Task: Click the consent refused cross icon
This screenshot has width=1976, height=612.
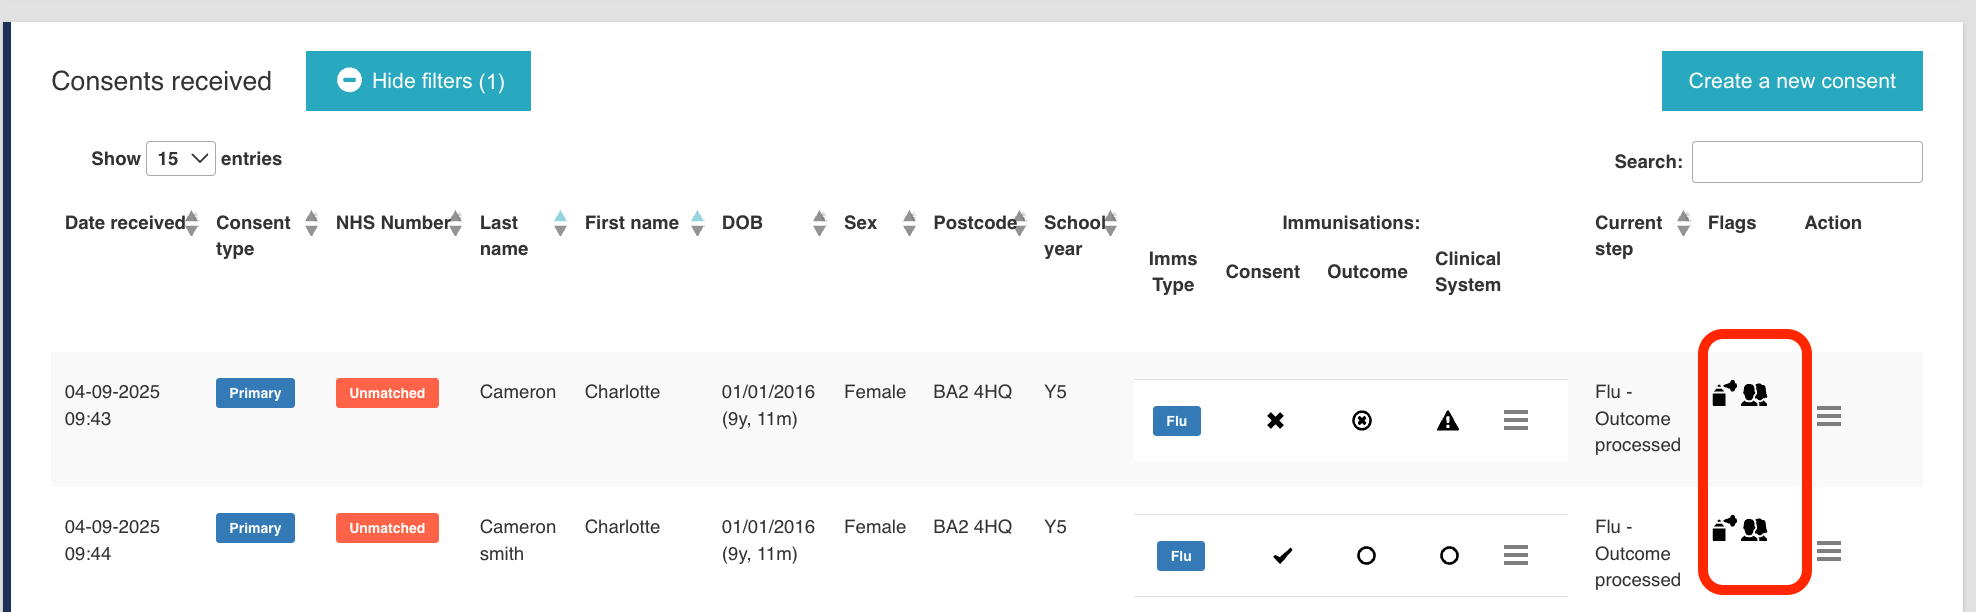Action: [x=1275, y=421]
